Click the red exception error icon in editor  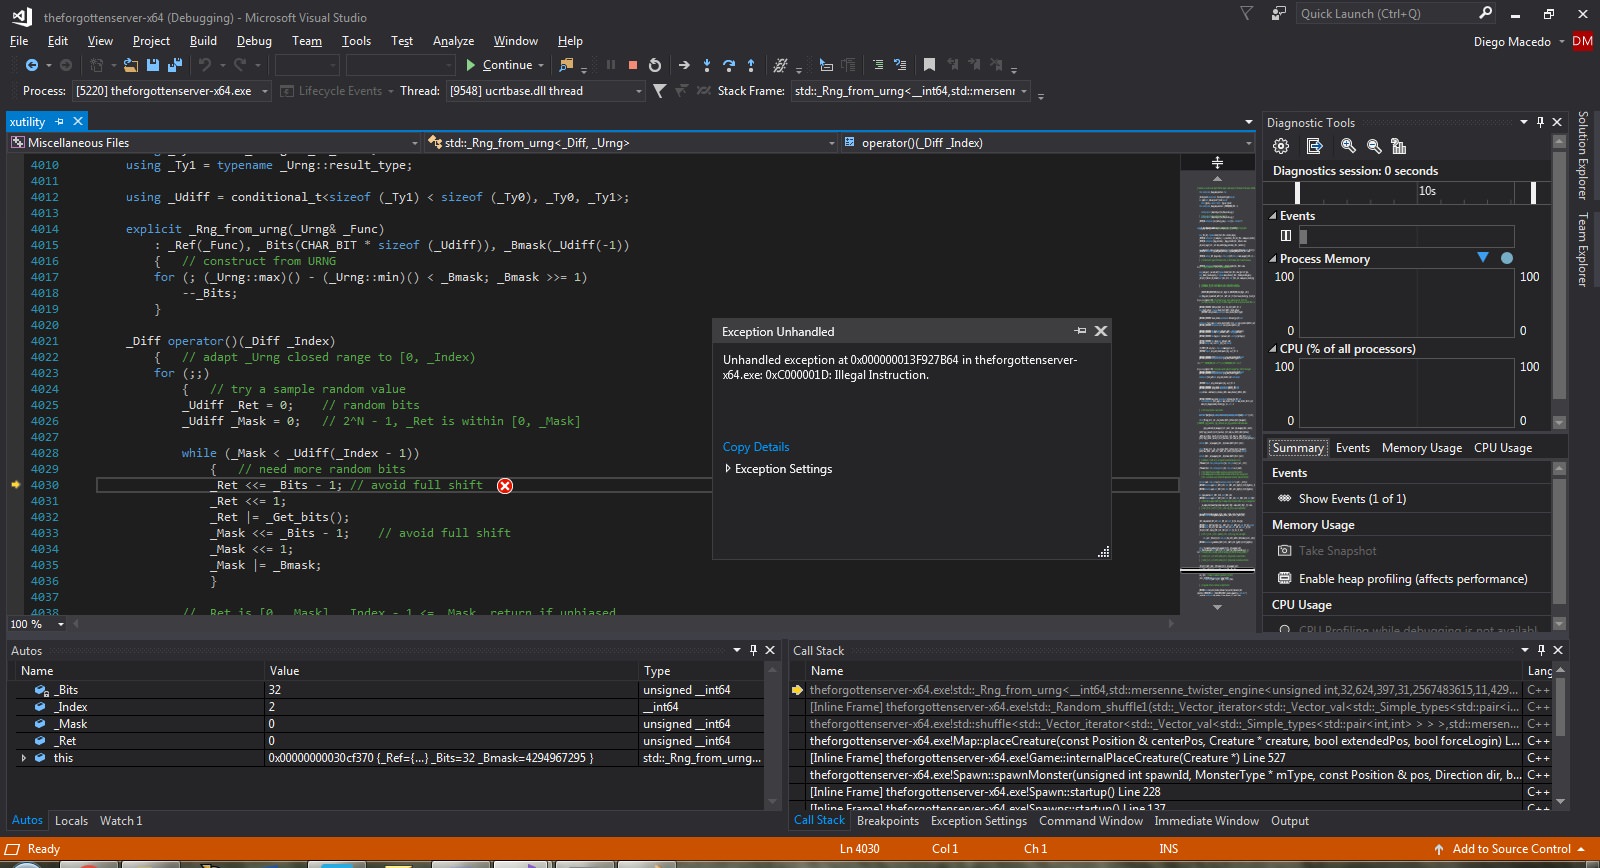click(505, 486)
